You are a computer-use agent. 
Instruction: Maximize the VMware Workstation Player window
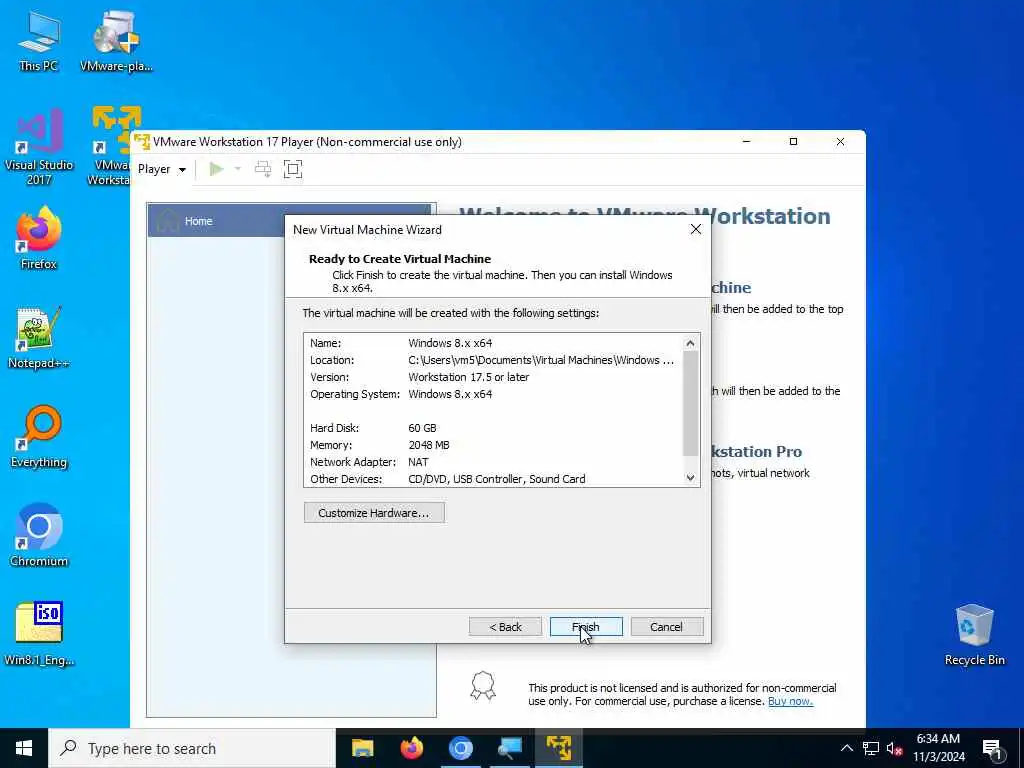pos(793,142)
